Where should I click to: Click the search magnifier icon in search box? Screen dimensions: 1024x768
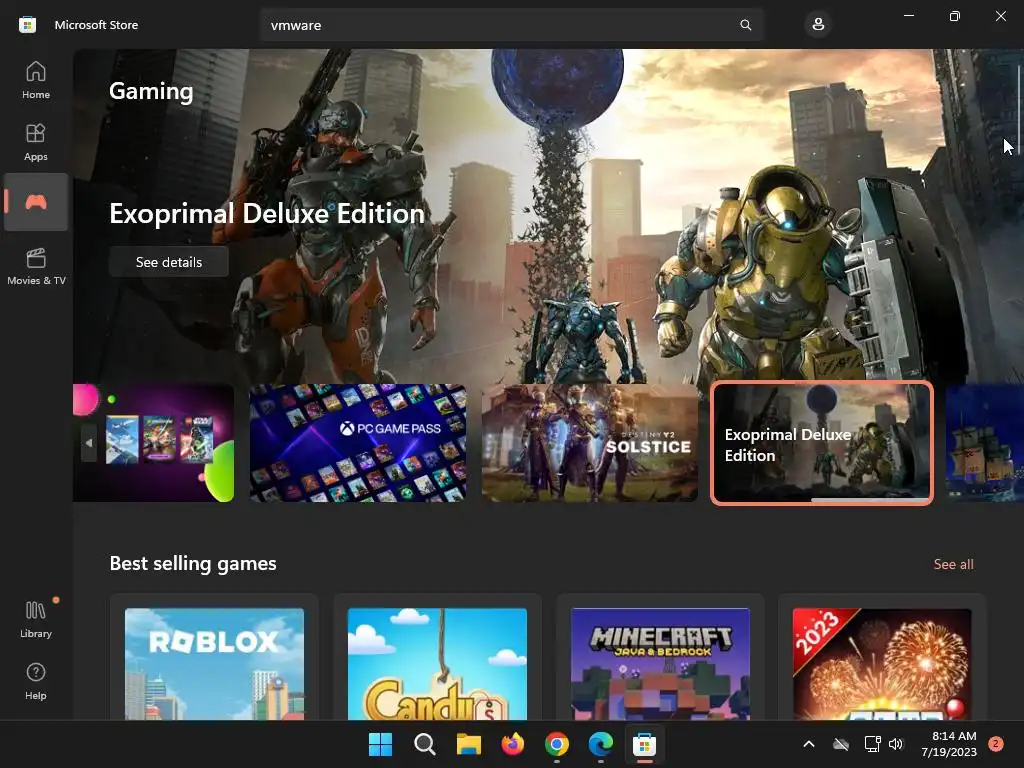tap(745, 25)
